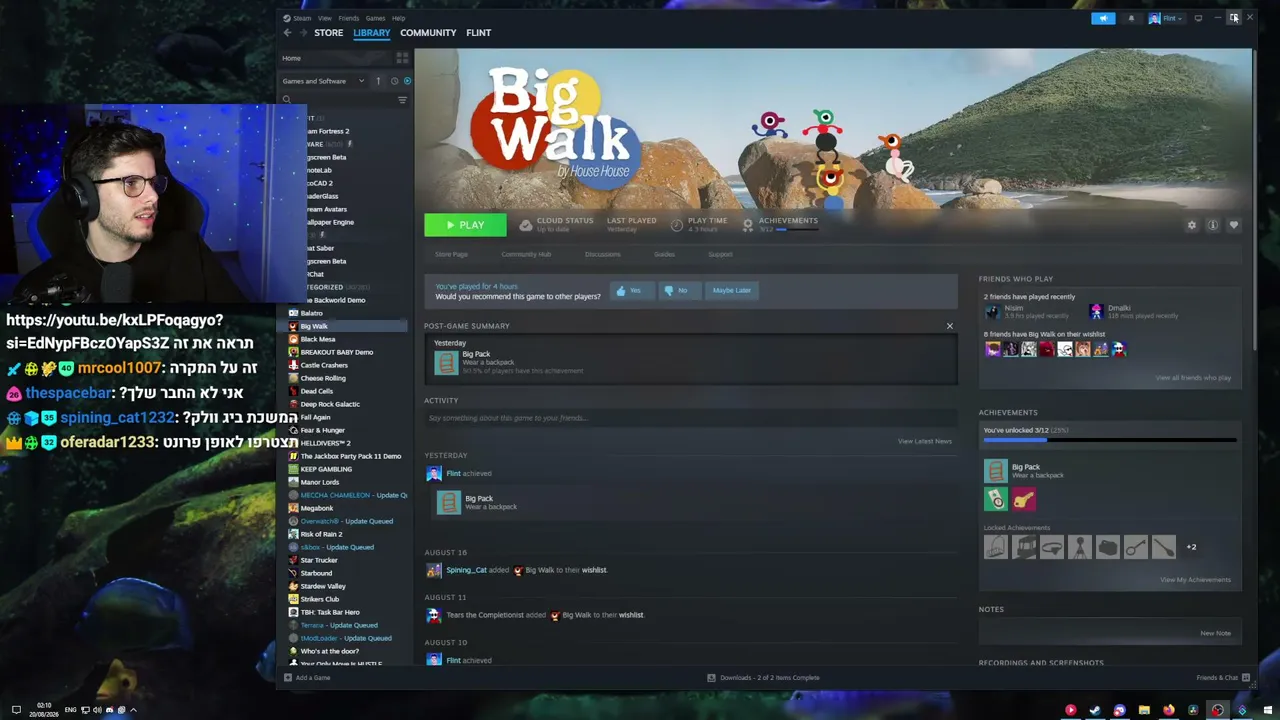Open the Collections grid view icon
Image resolution: width=1280 pixels, height=720 pixels.
[404, 58]
